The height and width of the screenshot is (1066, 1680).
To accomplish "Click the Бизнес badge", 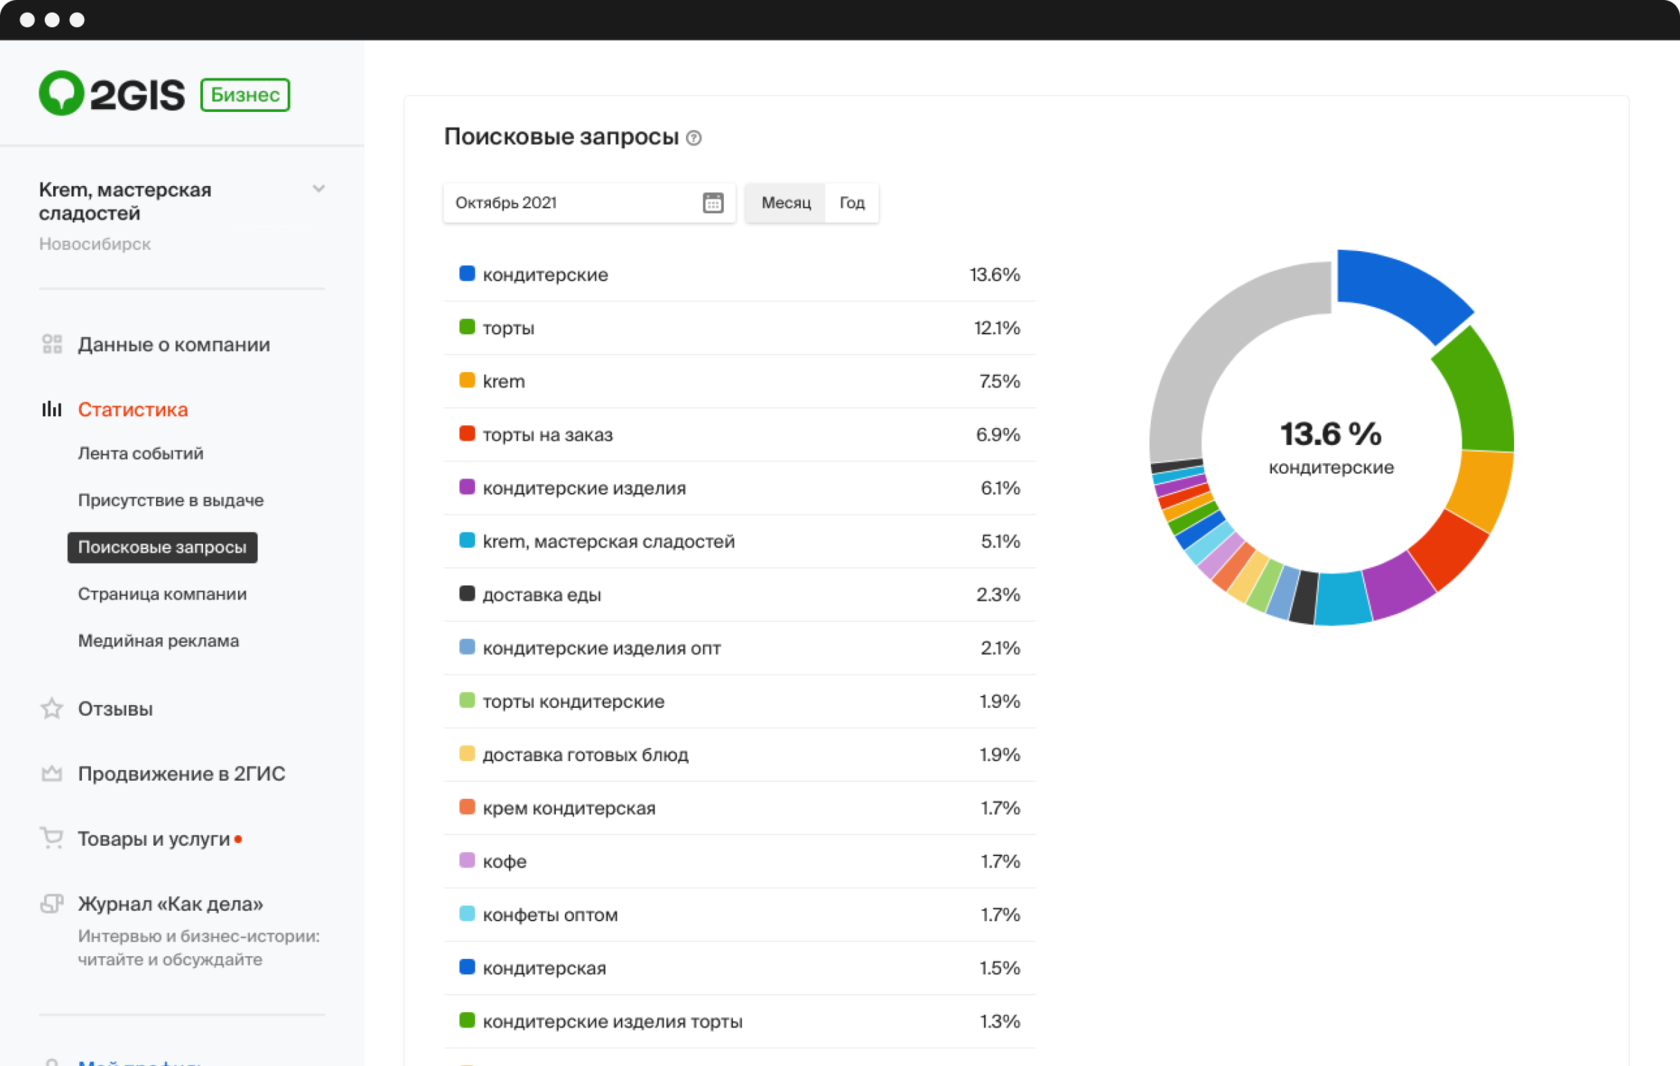I will click(x=245, y=95).
